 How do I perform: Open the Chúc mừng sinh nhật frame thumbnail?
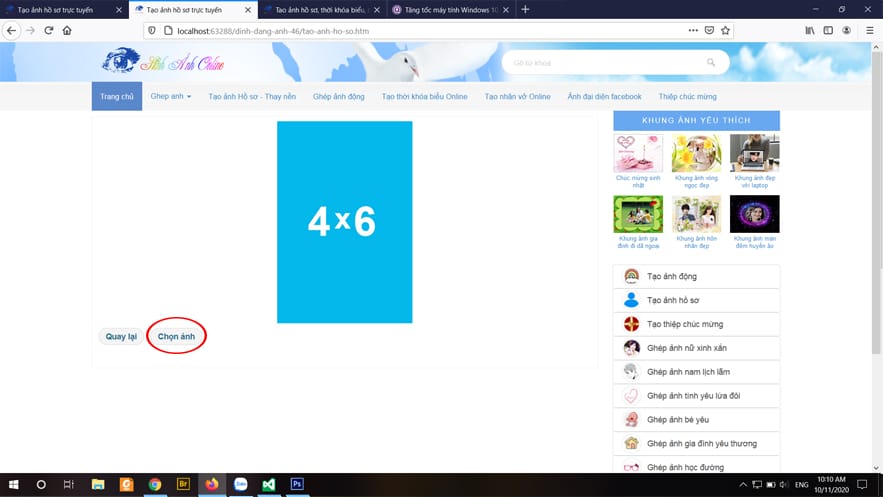637,154
